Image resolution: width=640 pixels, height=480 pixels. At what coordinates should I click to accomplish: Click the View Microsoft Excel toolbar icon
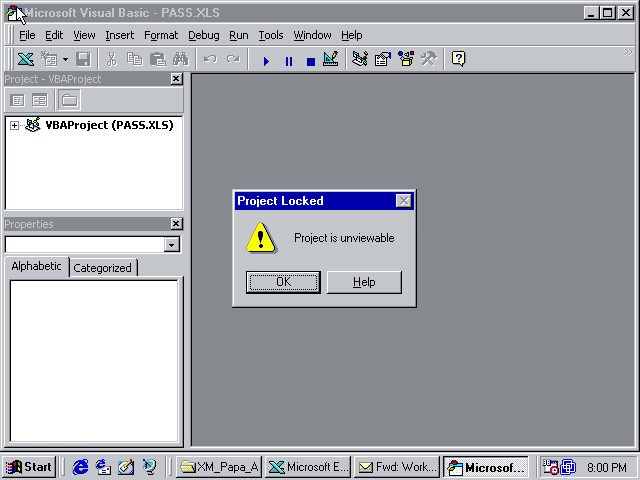[25, 59]
